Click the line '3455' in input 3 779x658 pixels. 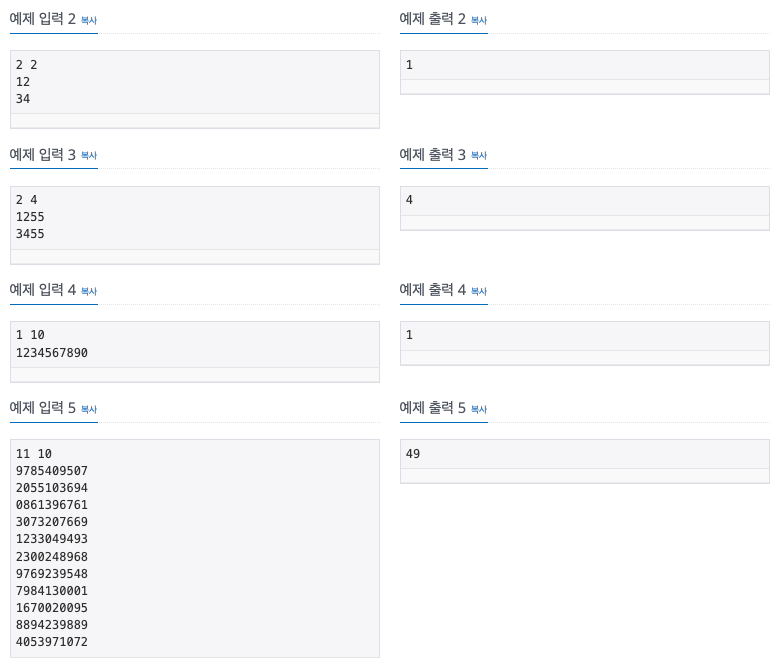coord(30,234)
